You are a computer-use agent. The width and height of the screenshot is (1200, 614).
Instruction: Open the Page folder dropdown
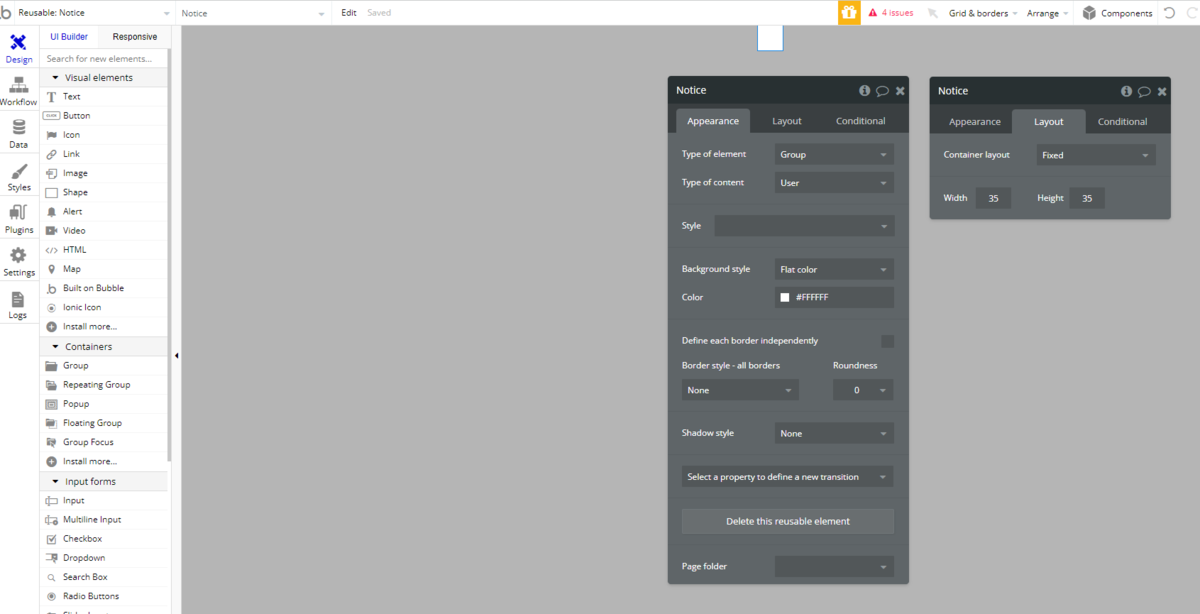coord(834,567)
